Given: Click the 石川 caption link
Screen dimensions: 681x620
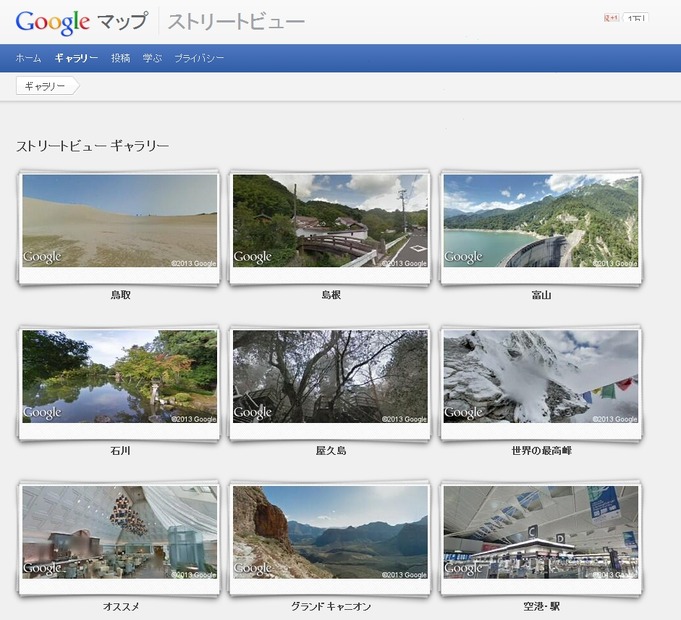Looking at the screenshot, I should (x=120, y=451).
